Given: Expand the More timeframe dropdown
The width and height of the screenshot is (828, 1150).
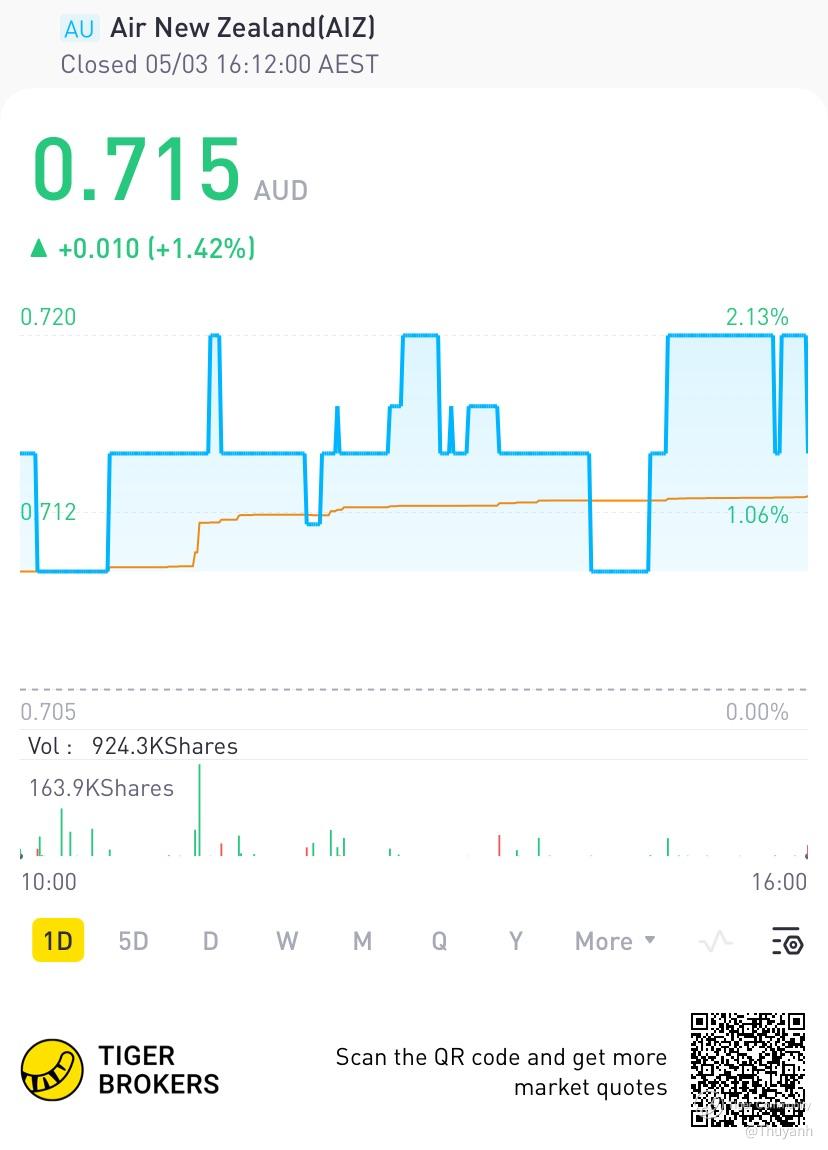Looking at the screenshot, I should [615, 941].
